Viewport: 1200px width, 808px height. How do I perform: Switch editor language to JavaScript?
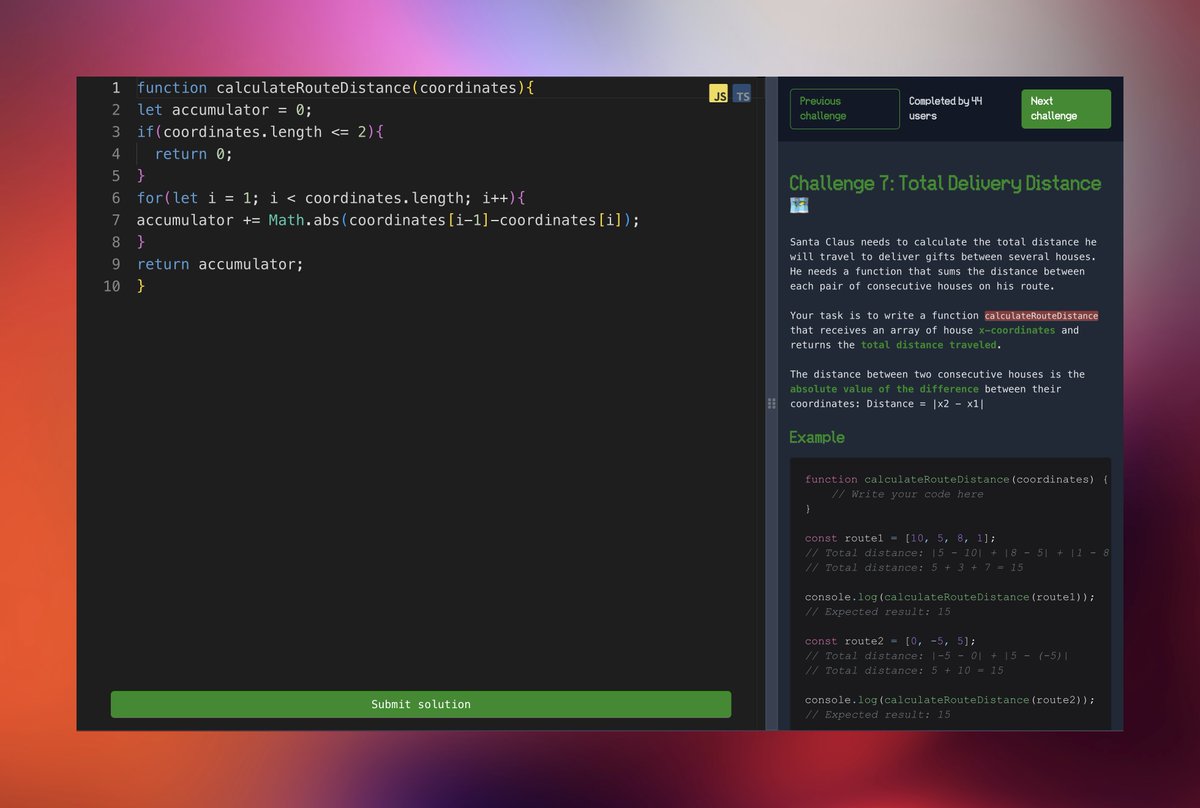point(719,94)
